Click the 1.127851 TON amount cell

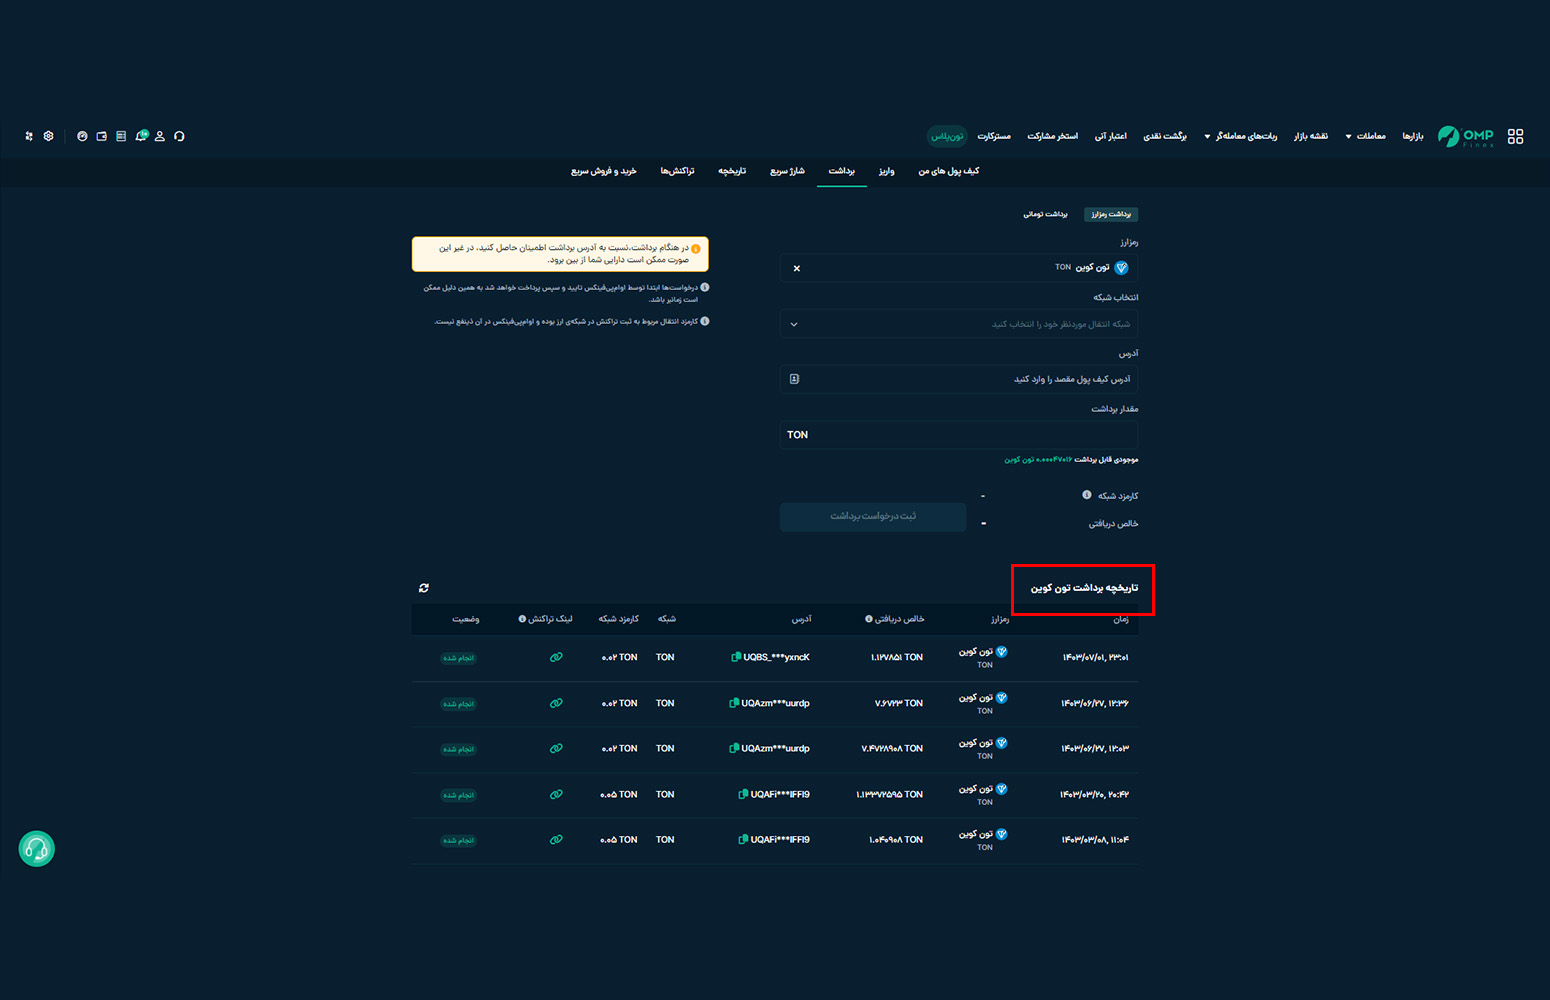(x=897, y=657)
